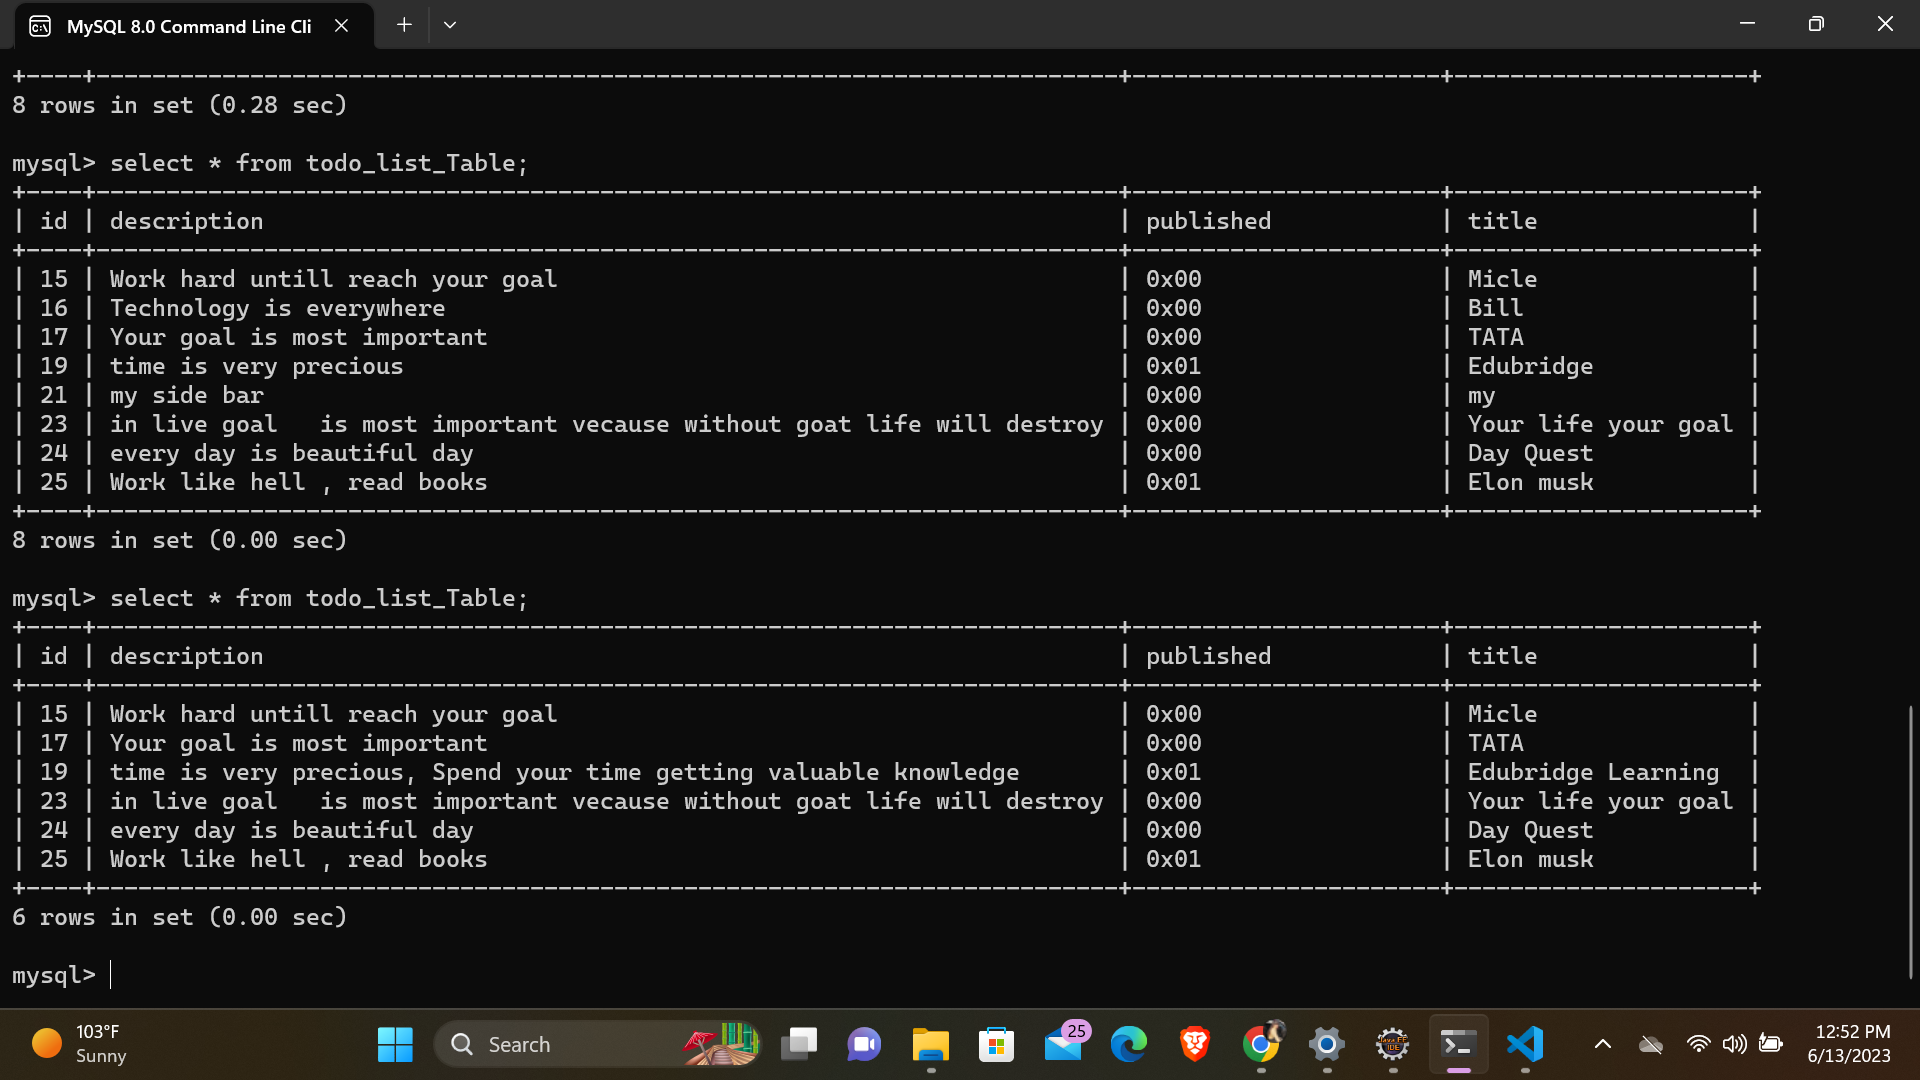Launch Visual Studio Code from the taskbar
The image size is (1920, 1080).
1523,1044
